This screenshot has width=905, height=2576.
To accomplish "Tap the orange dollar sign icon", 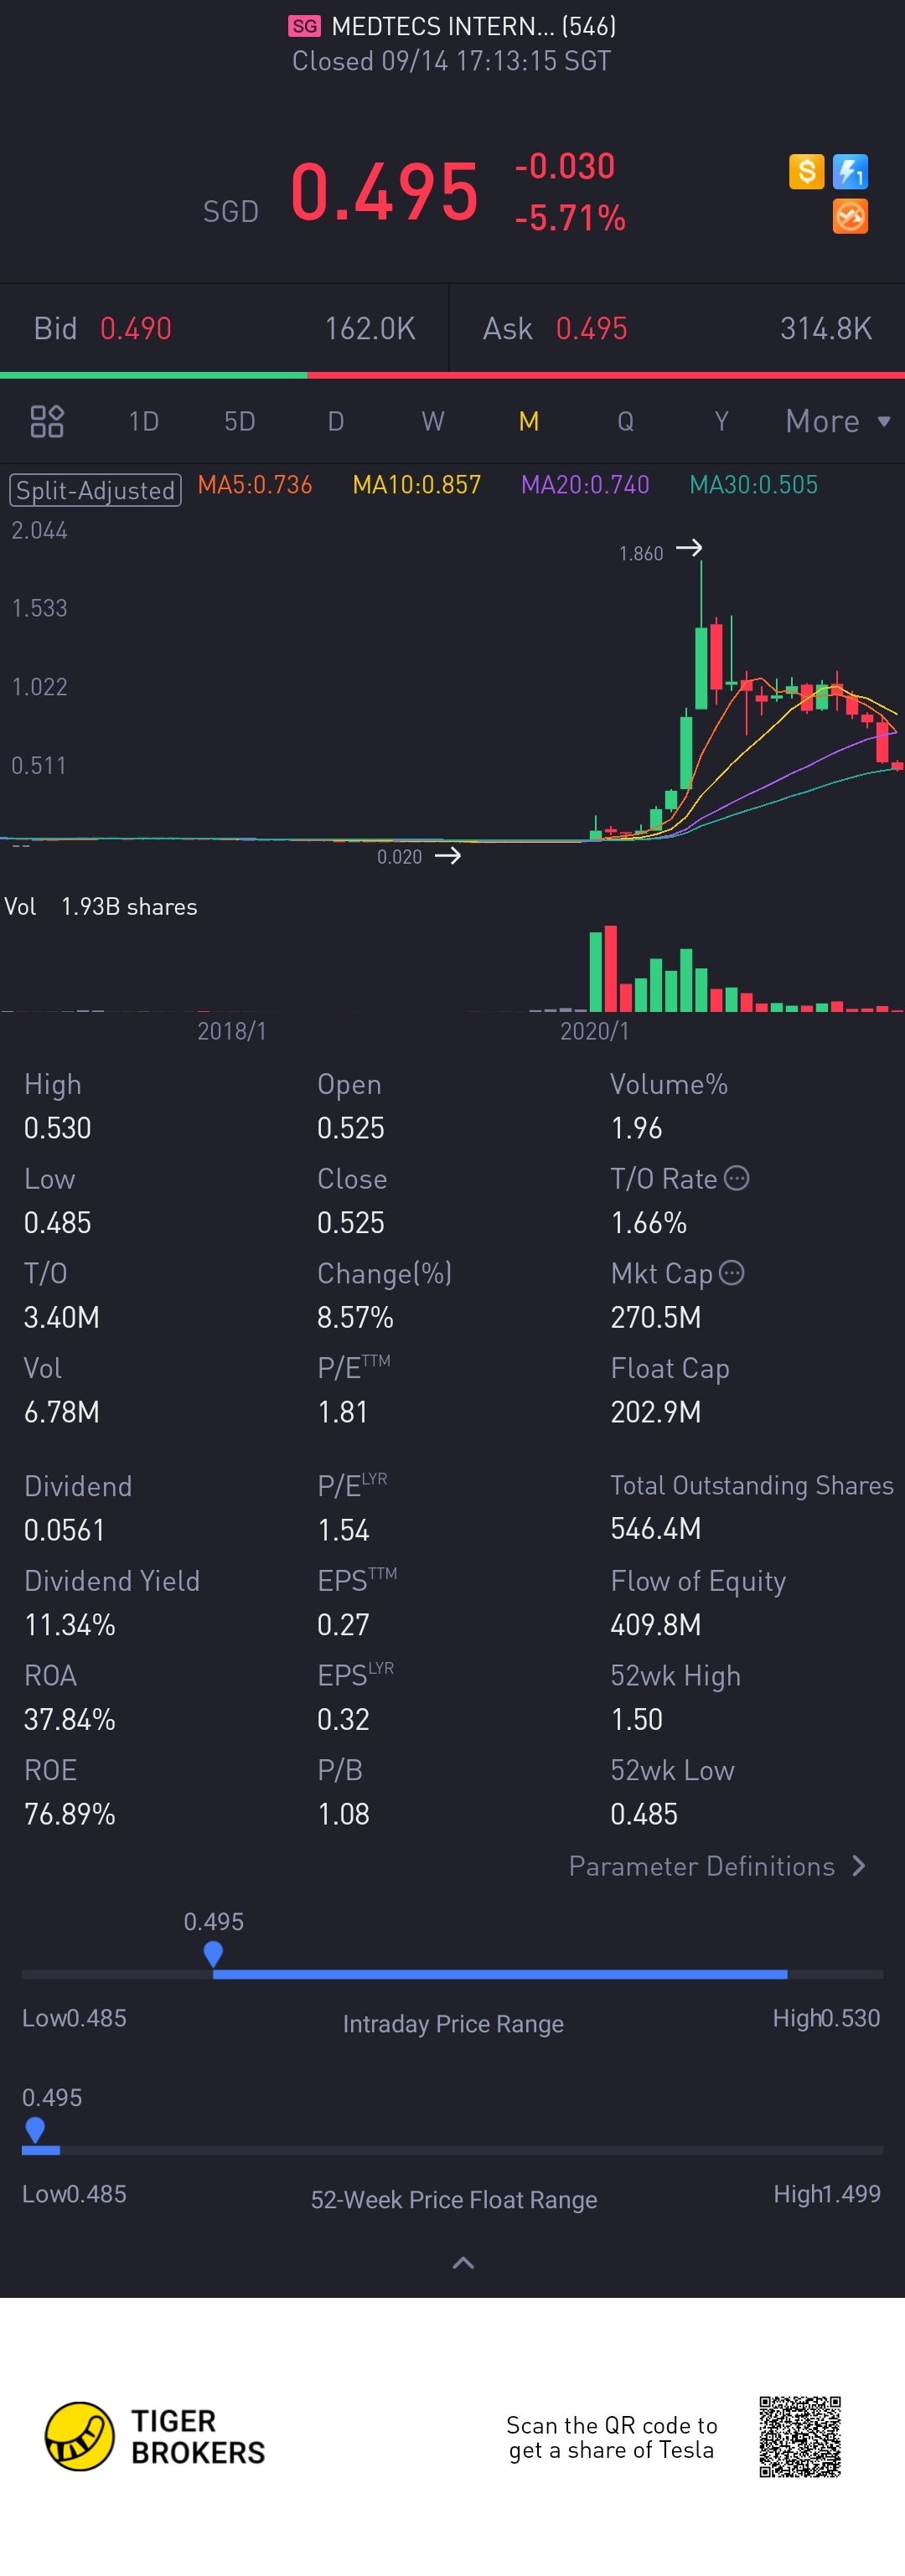I will [x=806, y=171].
